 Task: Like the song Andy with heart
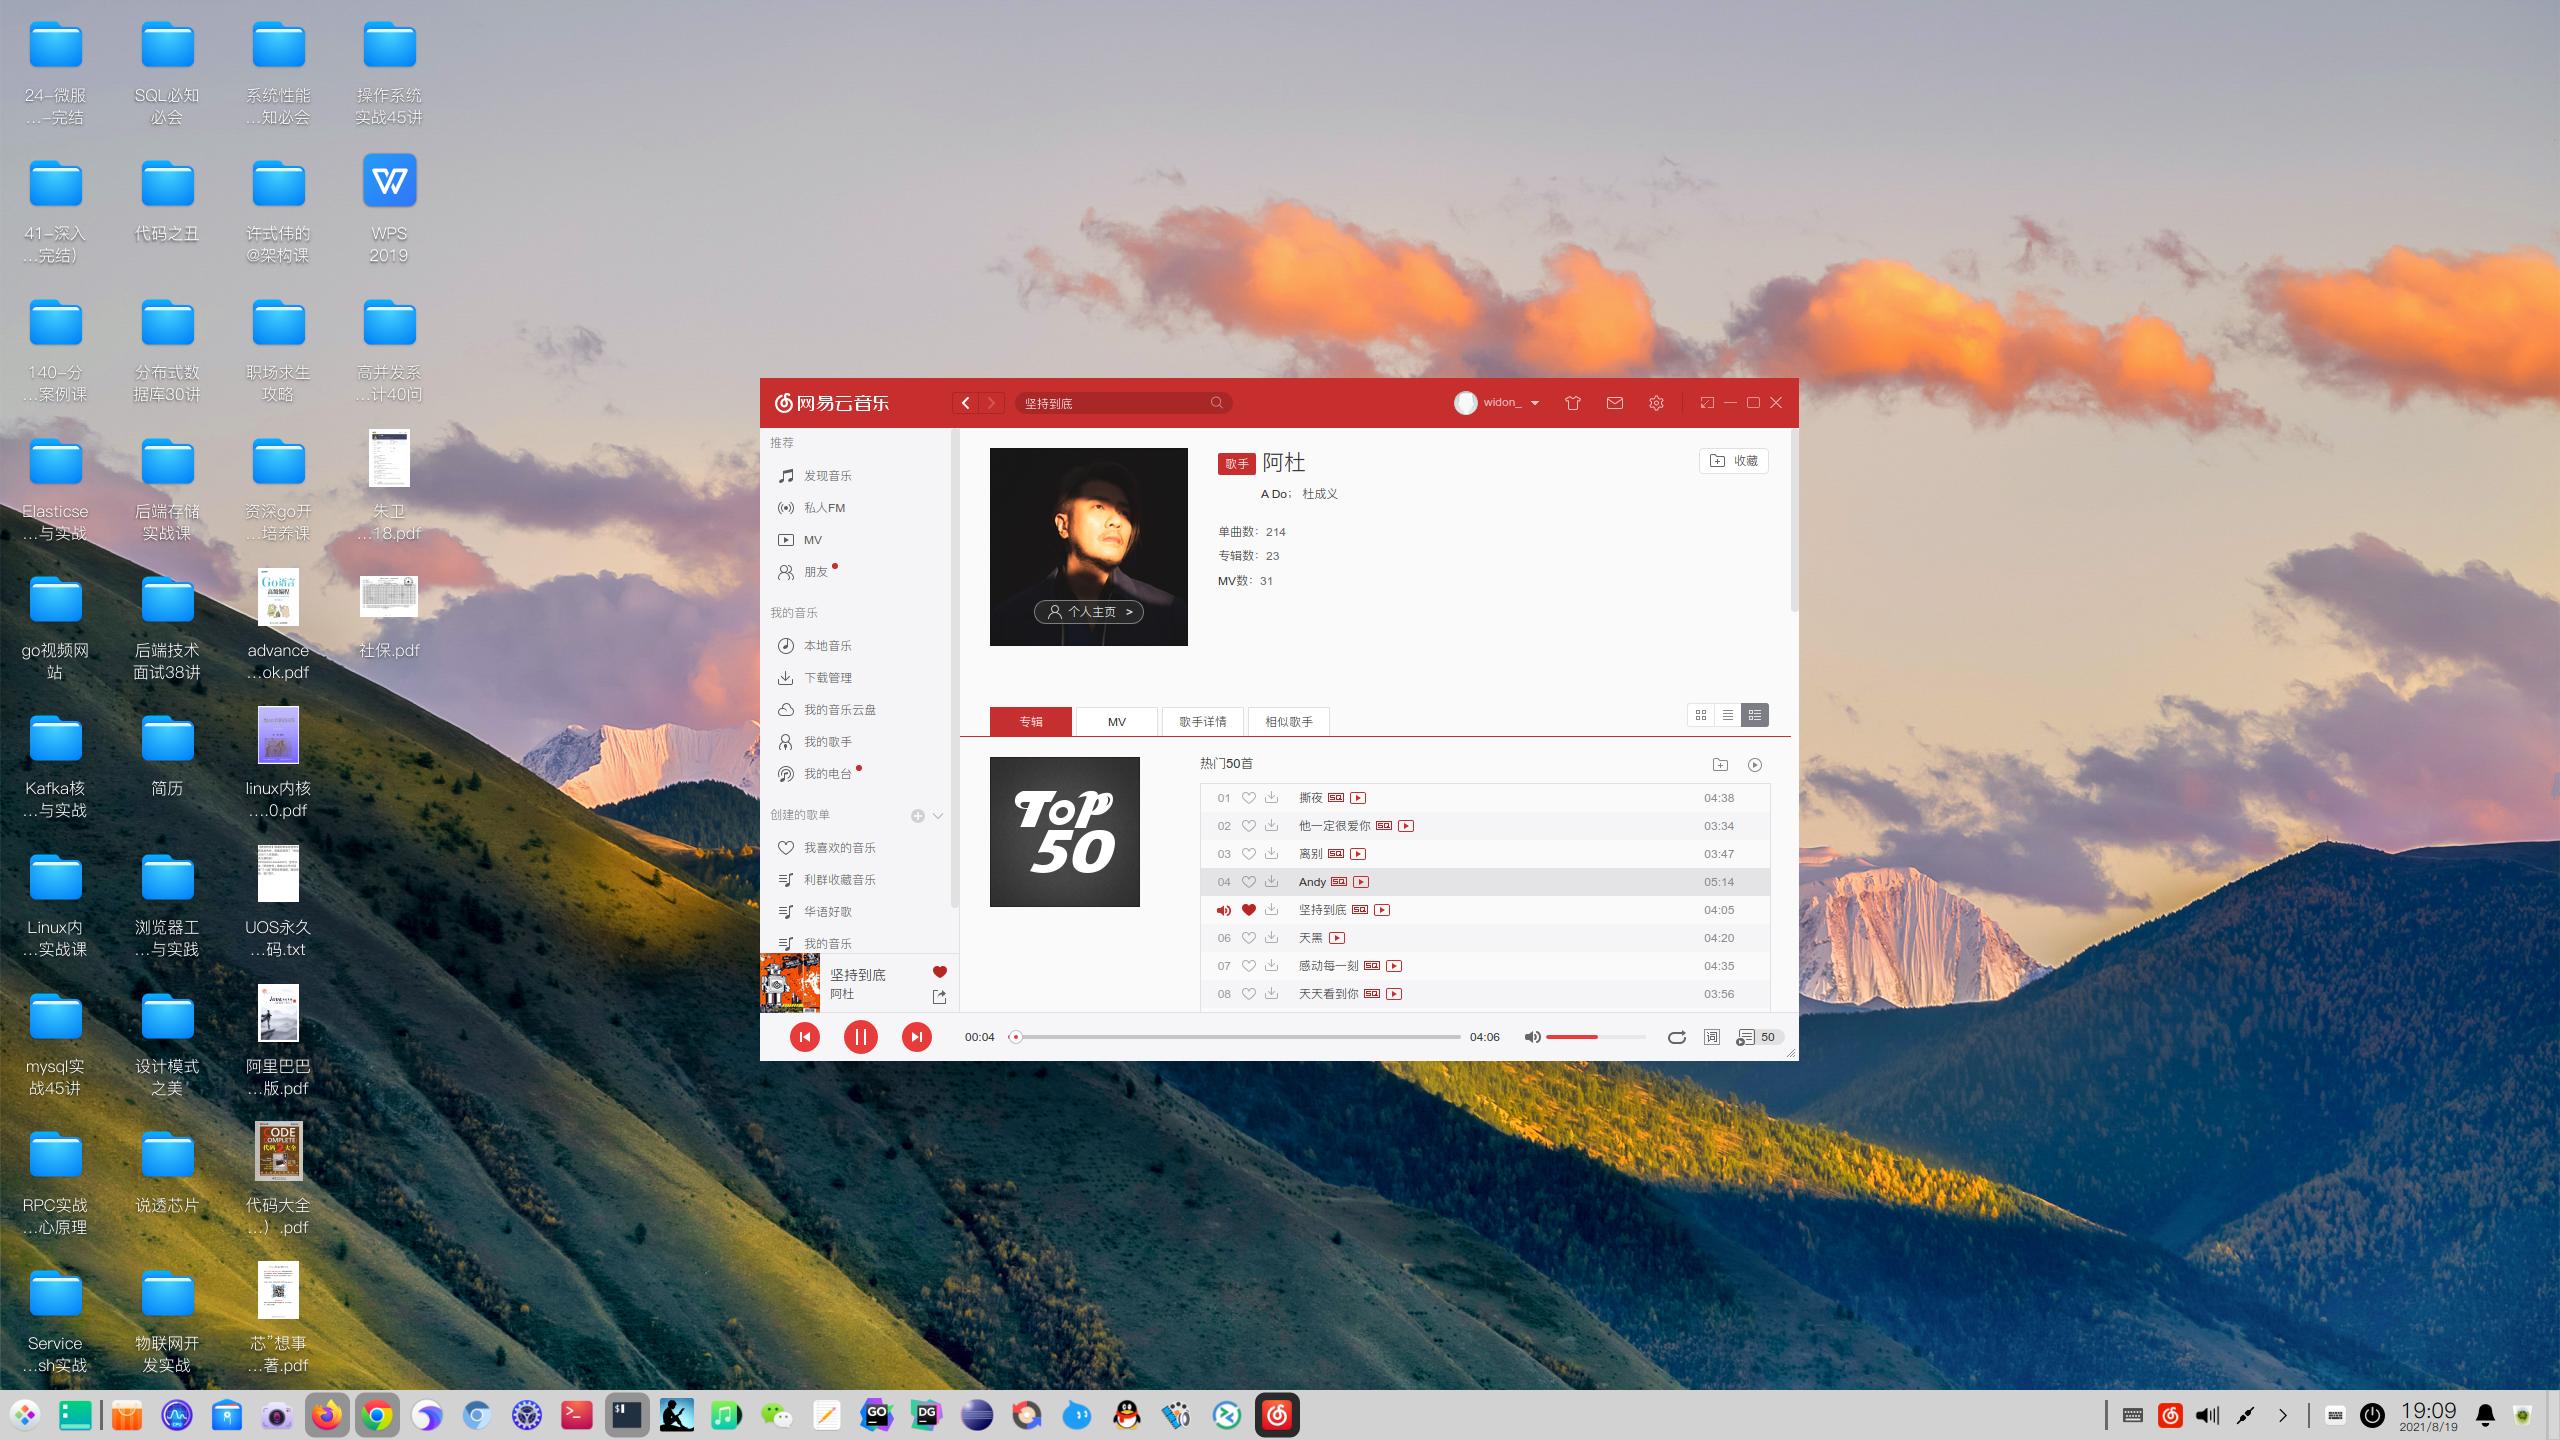[x=1248, y=882]
